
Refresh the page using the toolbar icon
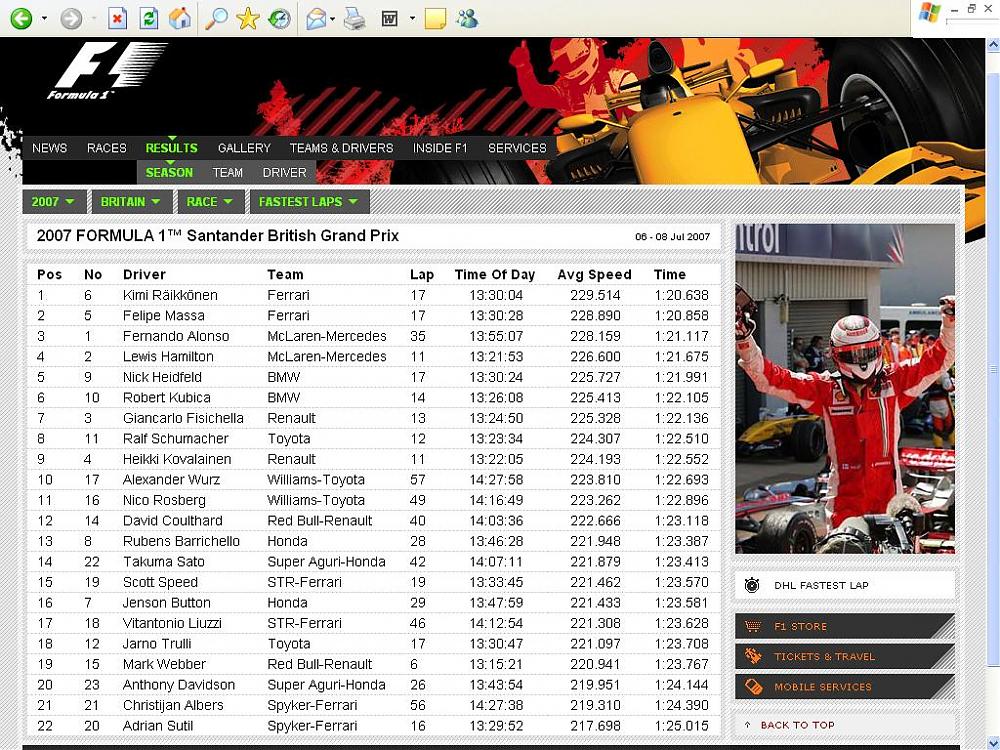(x=148, y=18)
